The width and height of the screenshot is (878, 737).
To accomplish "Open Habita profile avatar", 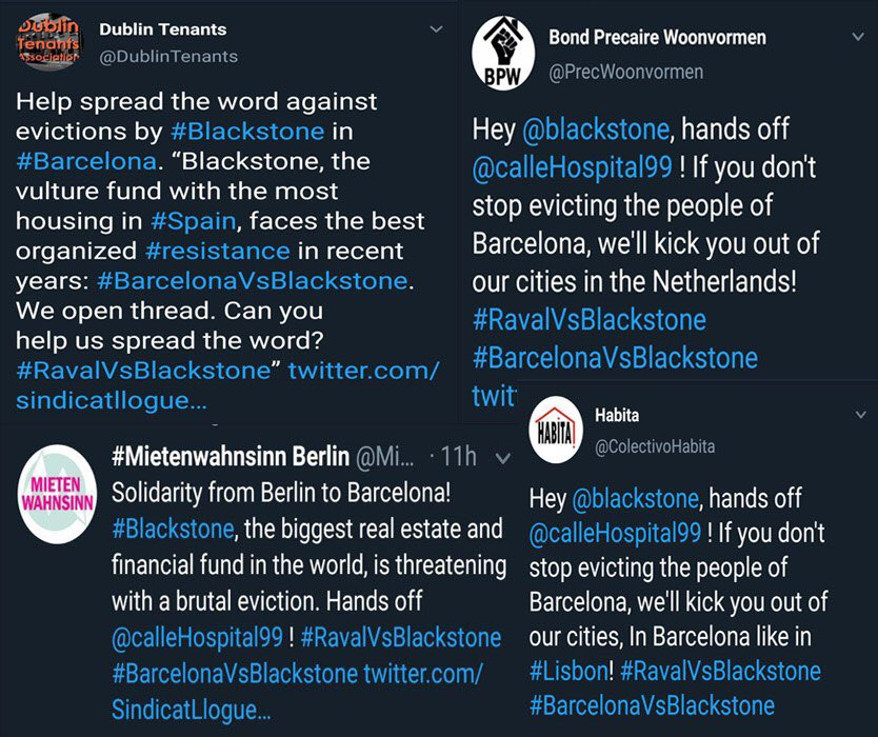I will click(555, 428).
